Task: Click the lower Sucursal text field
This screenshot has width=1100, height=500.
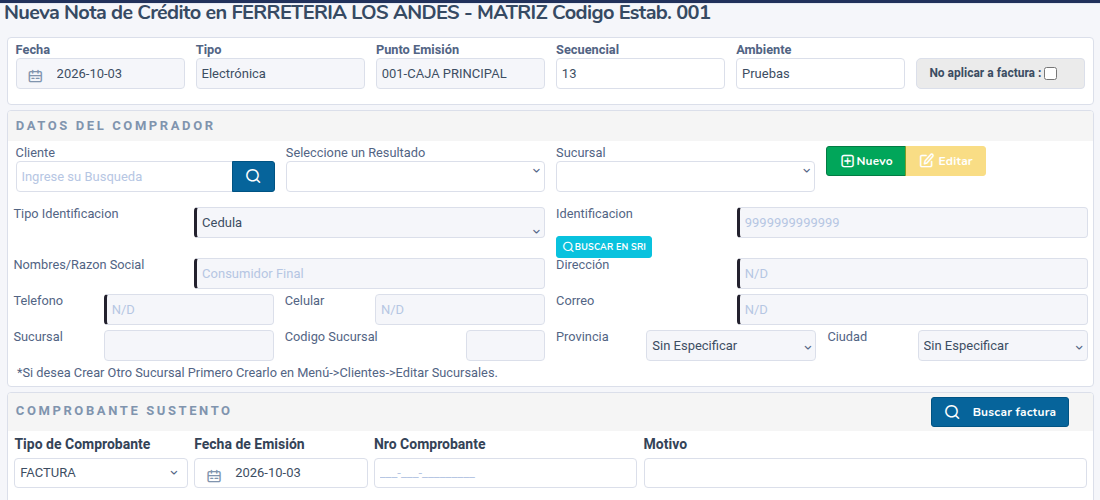Action: 189,346
